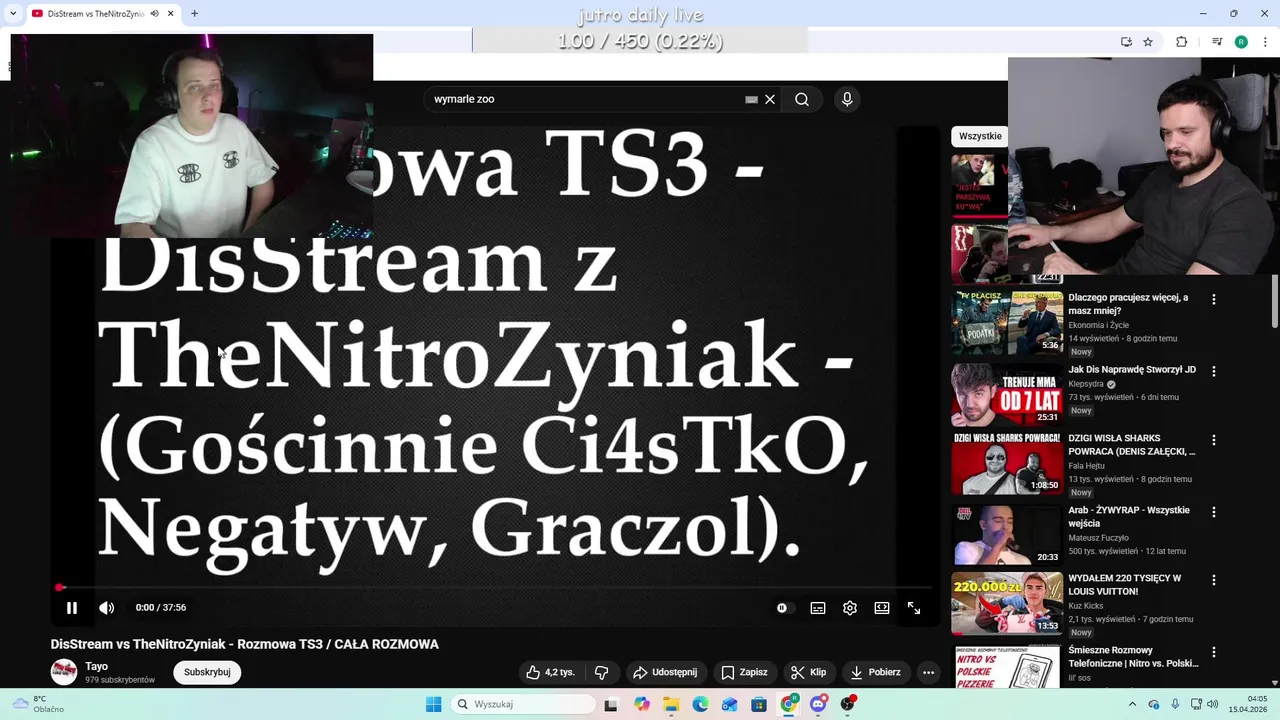
Task: Open the browser tab search dropdown
Action: coord(12,14)
